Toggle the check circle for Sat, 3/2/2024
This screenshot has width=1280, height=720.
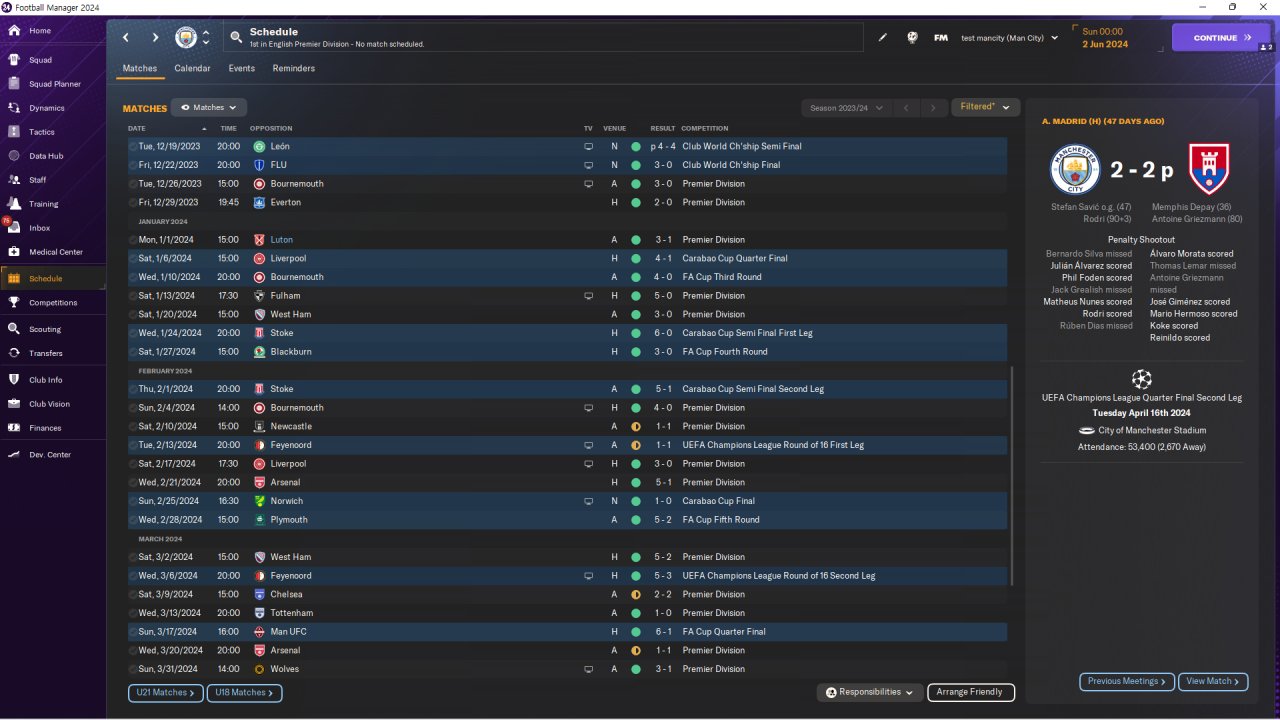[133, 557]
